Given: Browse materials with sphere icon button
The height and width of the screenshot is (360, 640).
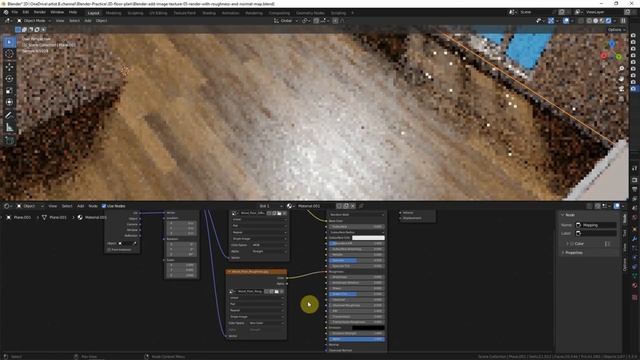Looking at the screenshot, I should 291,206.
